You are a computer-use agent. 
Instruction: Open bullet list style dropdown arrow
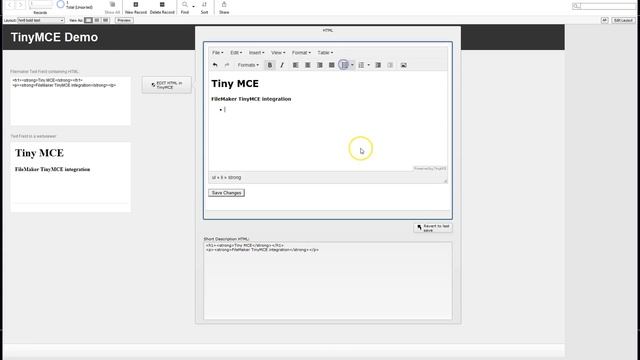(352, 65)
